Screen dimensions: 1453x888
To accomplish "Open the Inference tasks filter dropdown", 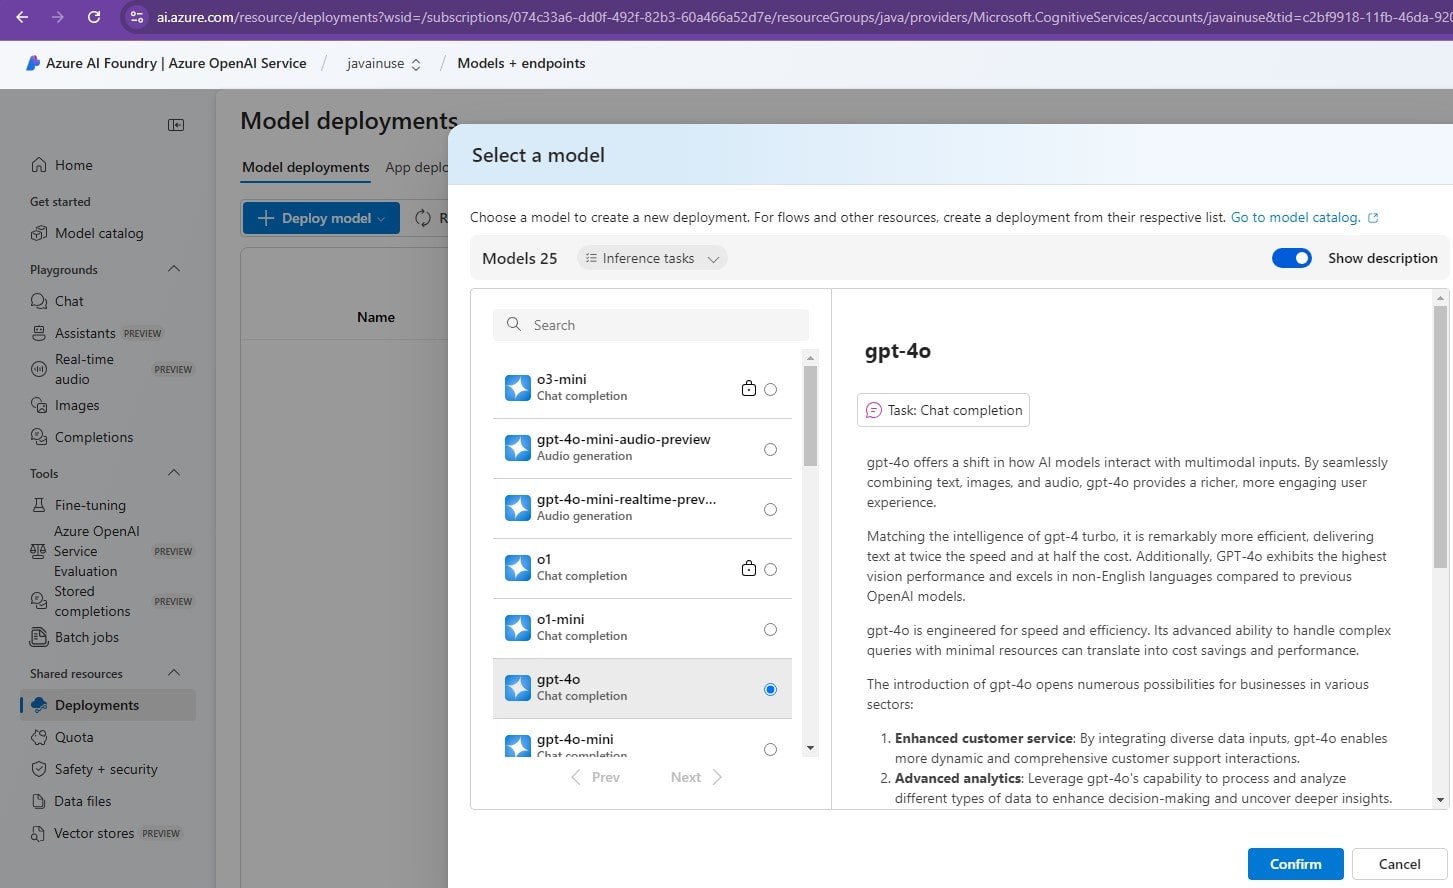I will pos(652,258).
